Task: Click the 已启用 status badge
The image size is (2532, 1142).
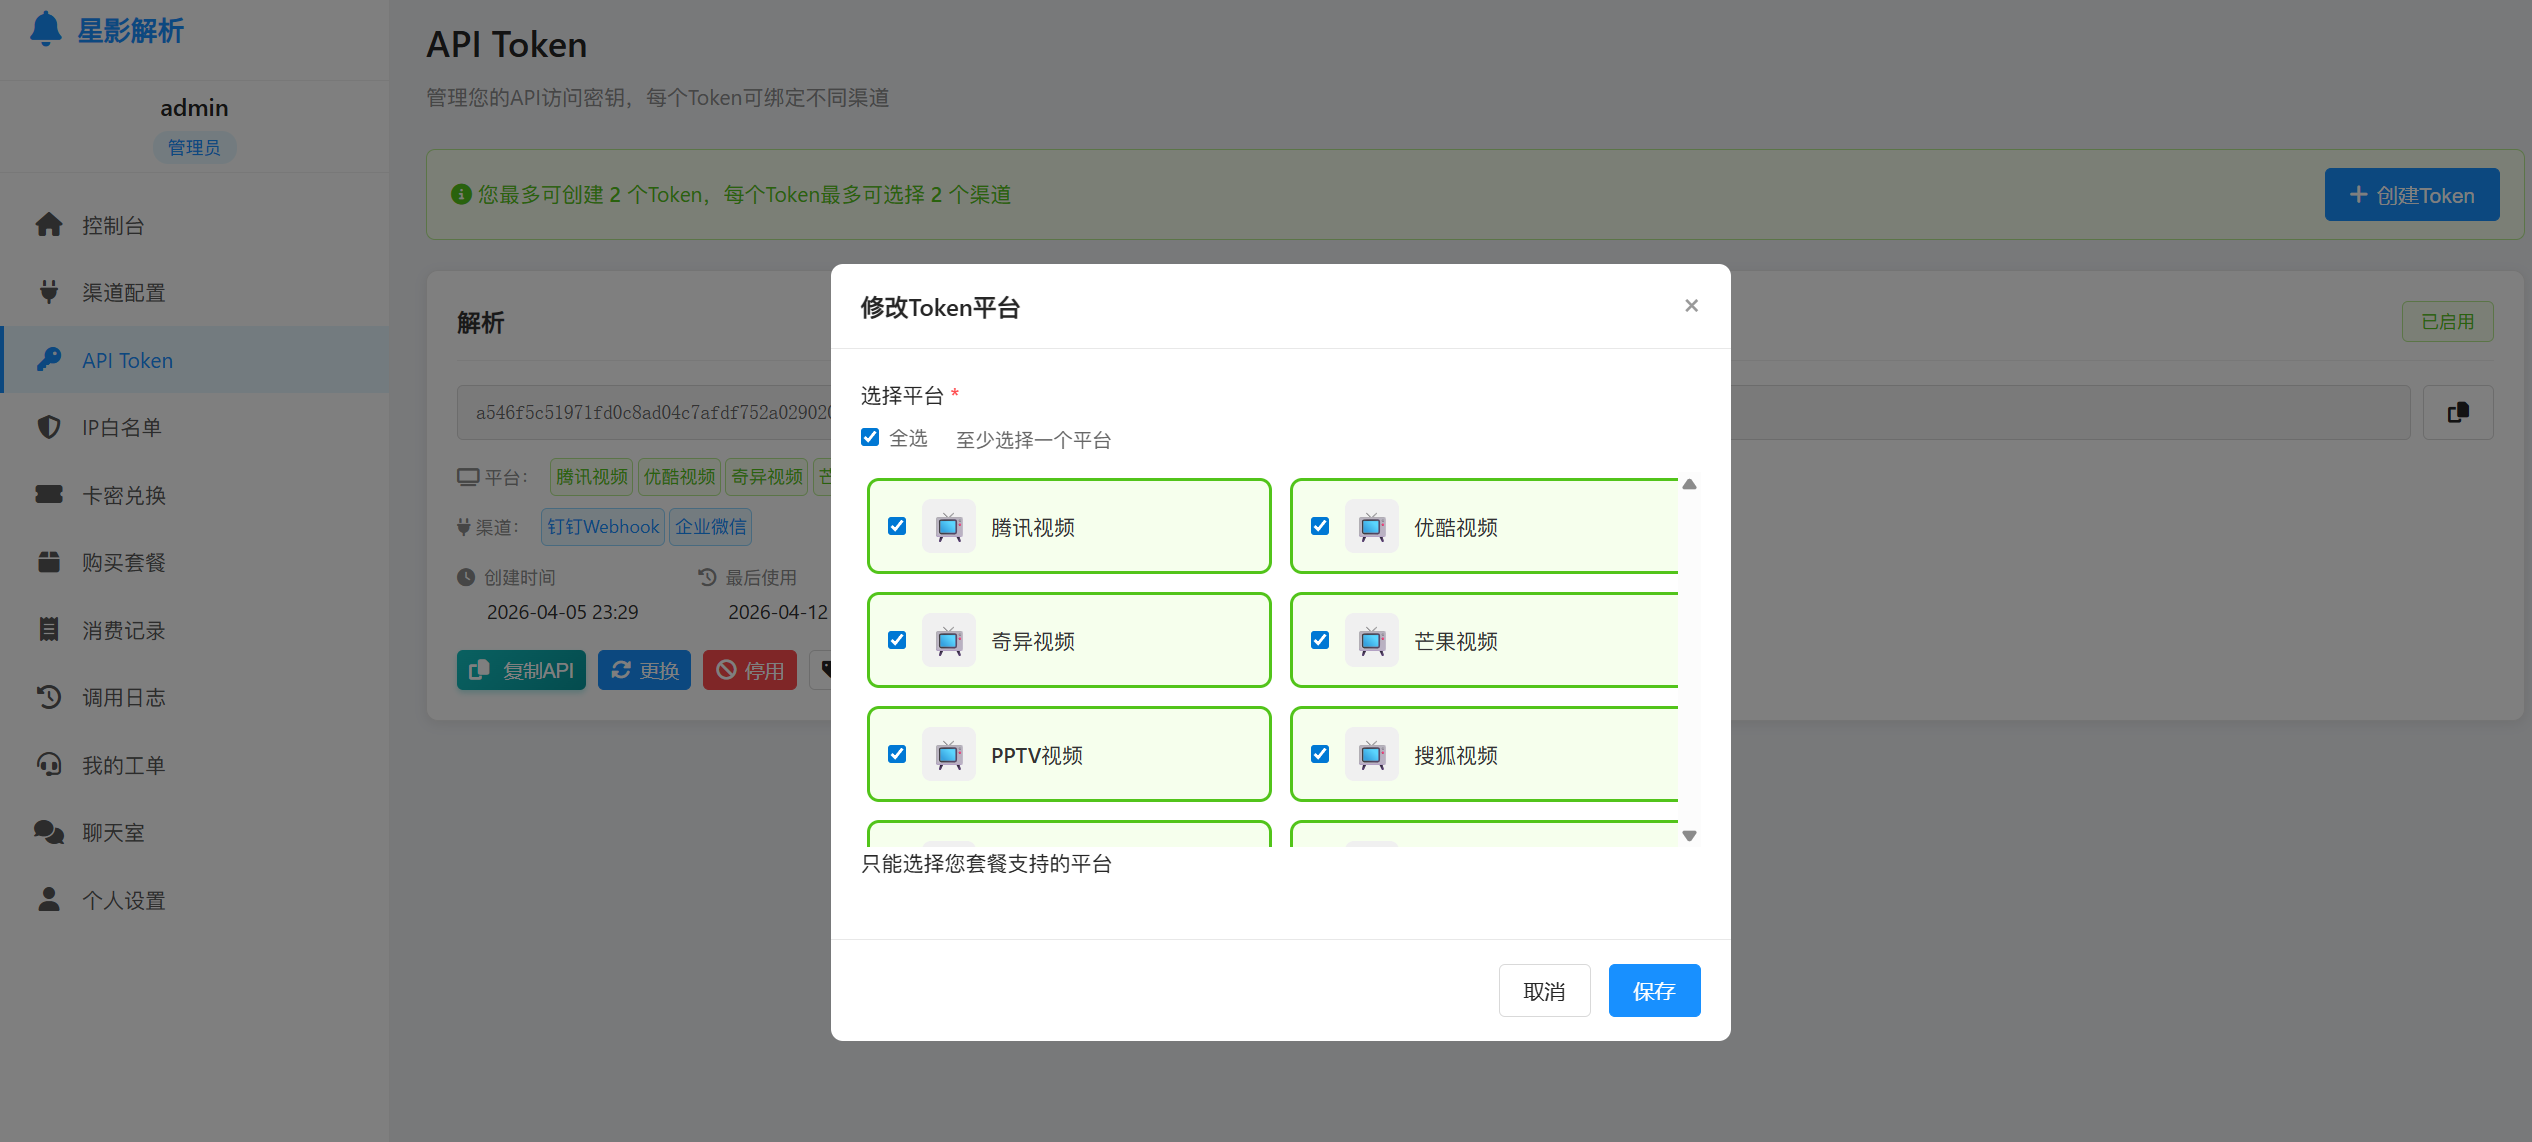Action: tap(2447, 321)
